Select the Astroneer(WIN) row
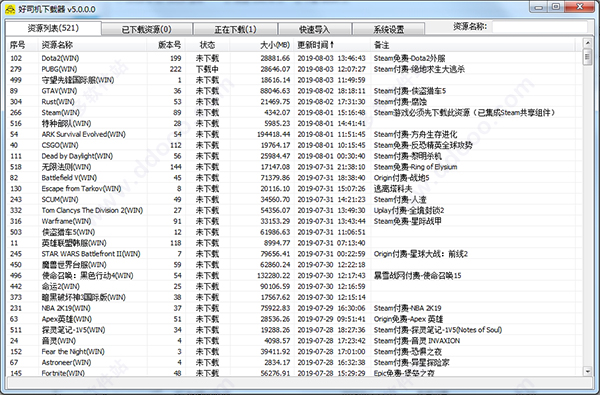 [295, 362]
